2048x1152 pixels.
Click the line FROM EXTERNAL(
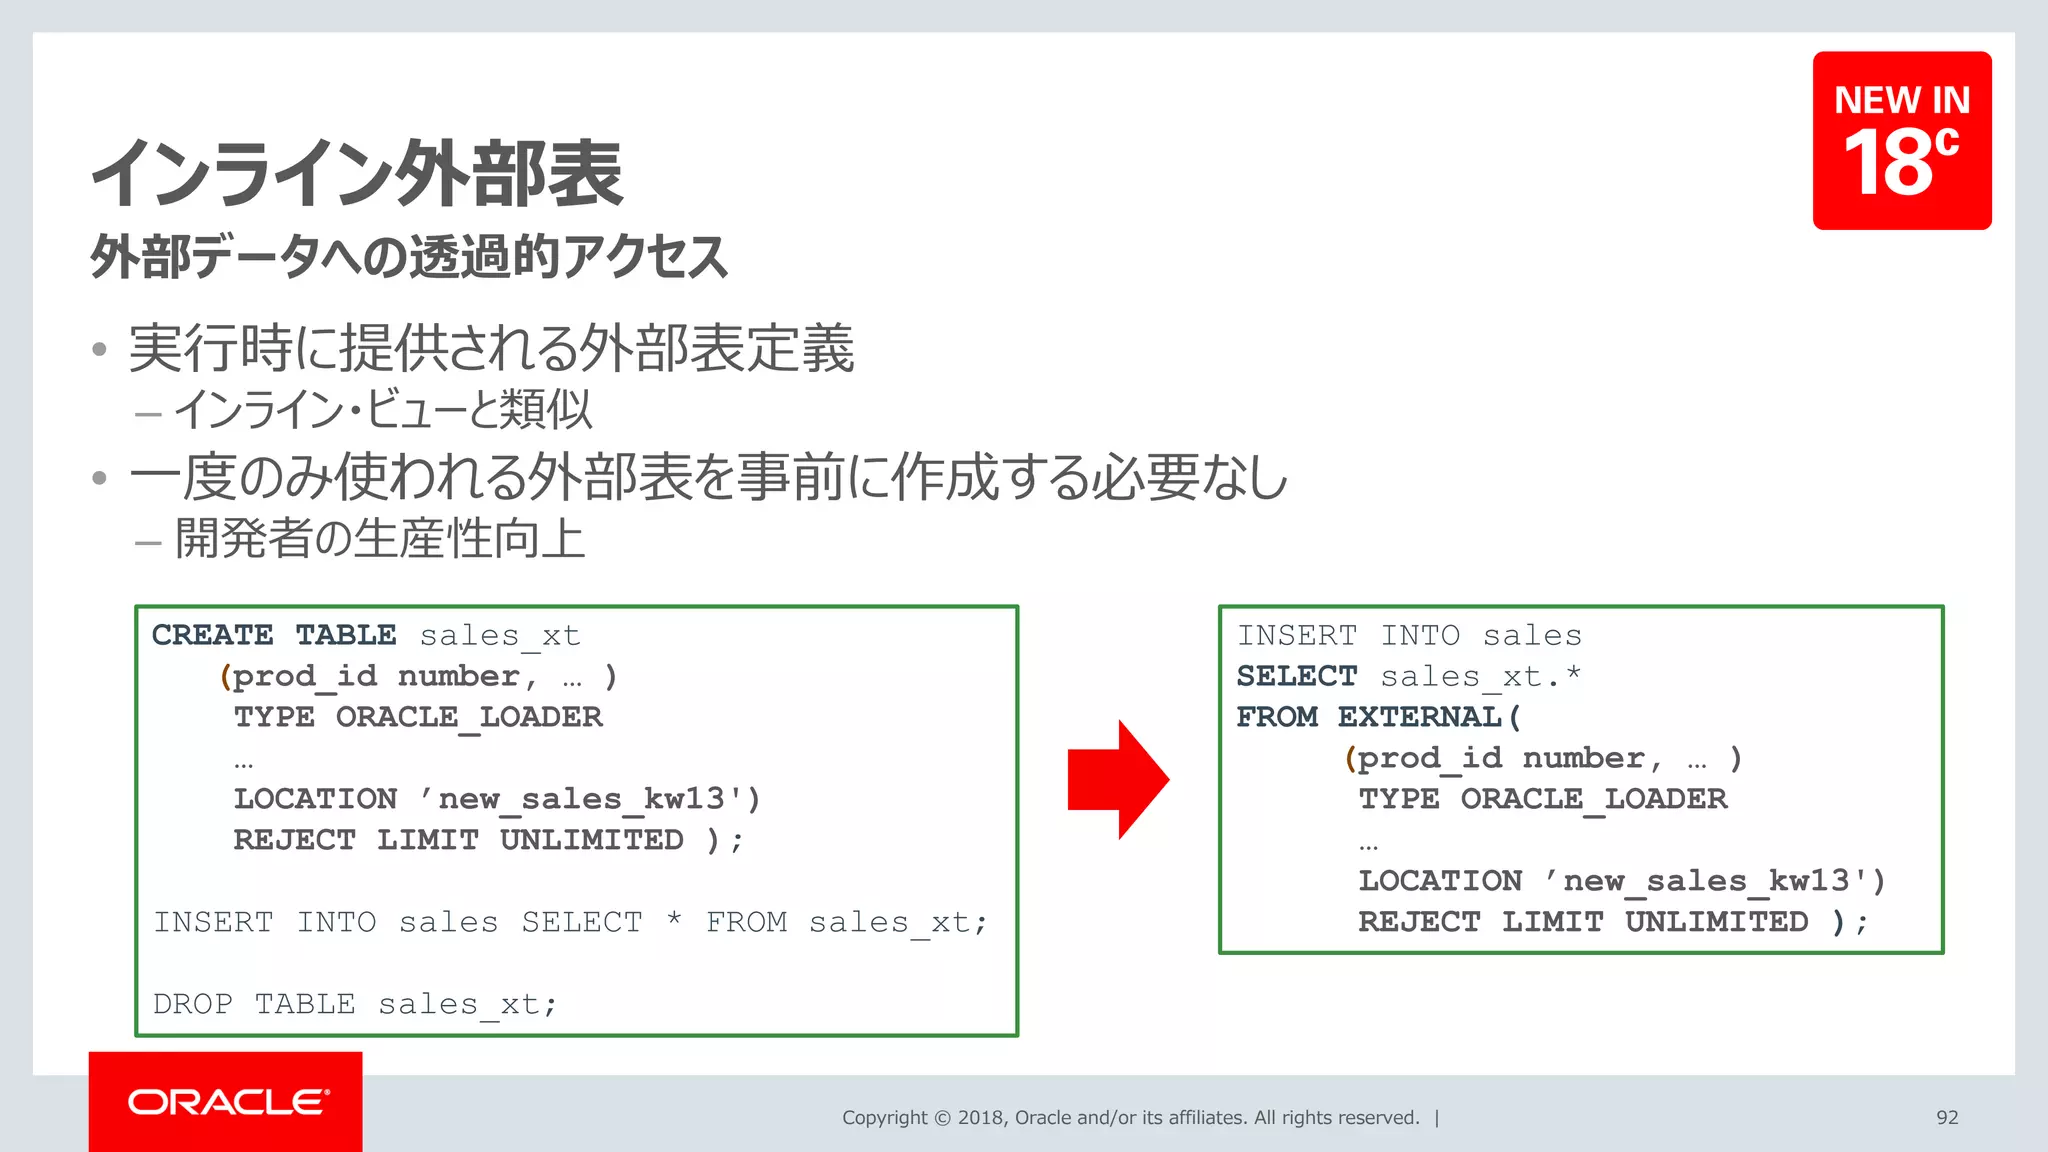[x=1379, y=717]
